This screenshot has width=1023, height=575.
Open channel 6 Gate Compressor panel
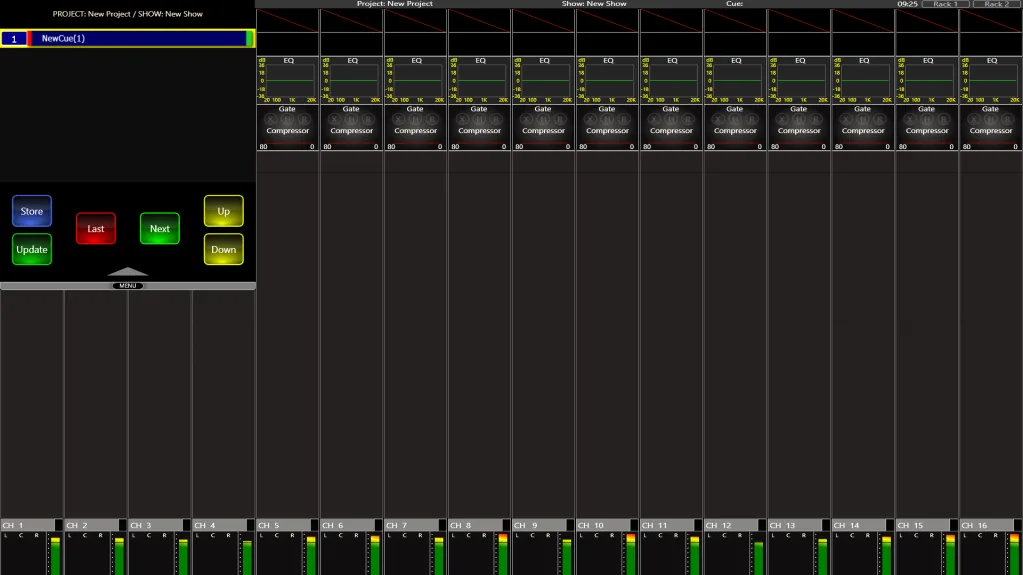[x=352, y=127]
